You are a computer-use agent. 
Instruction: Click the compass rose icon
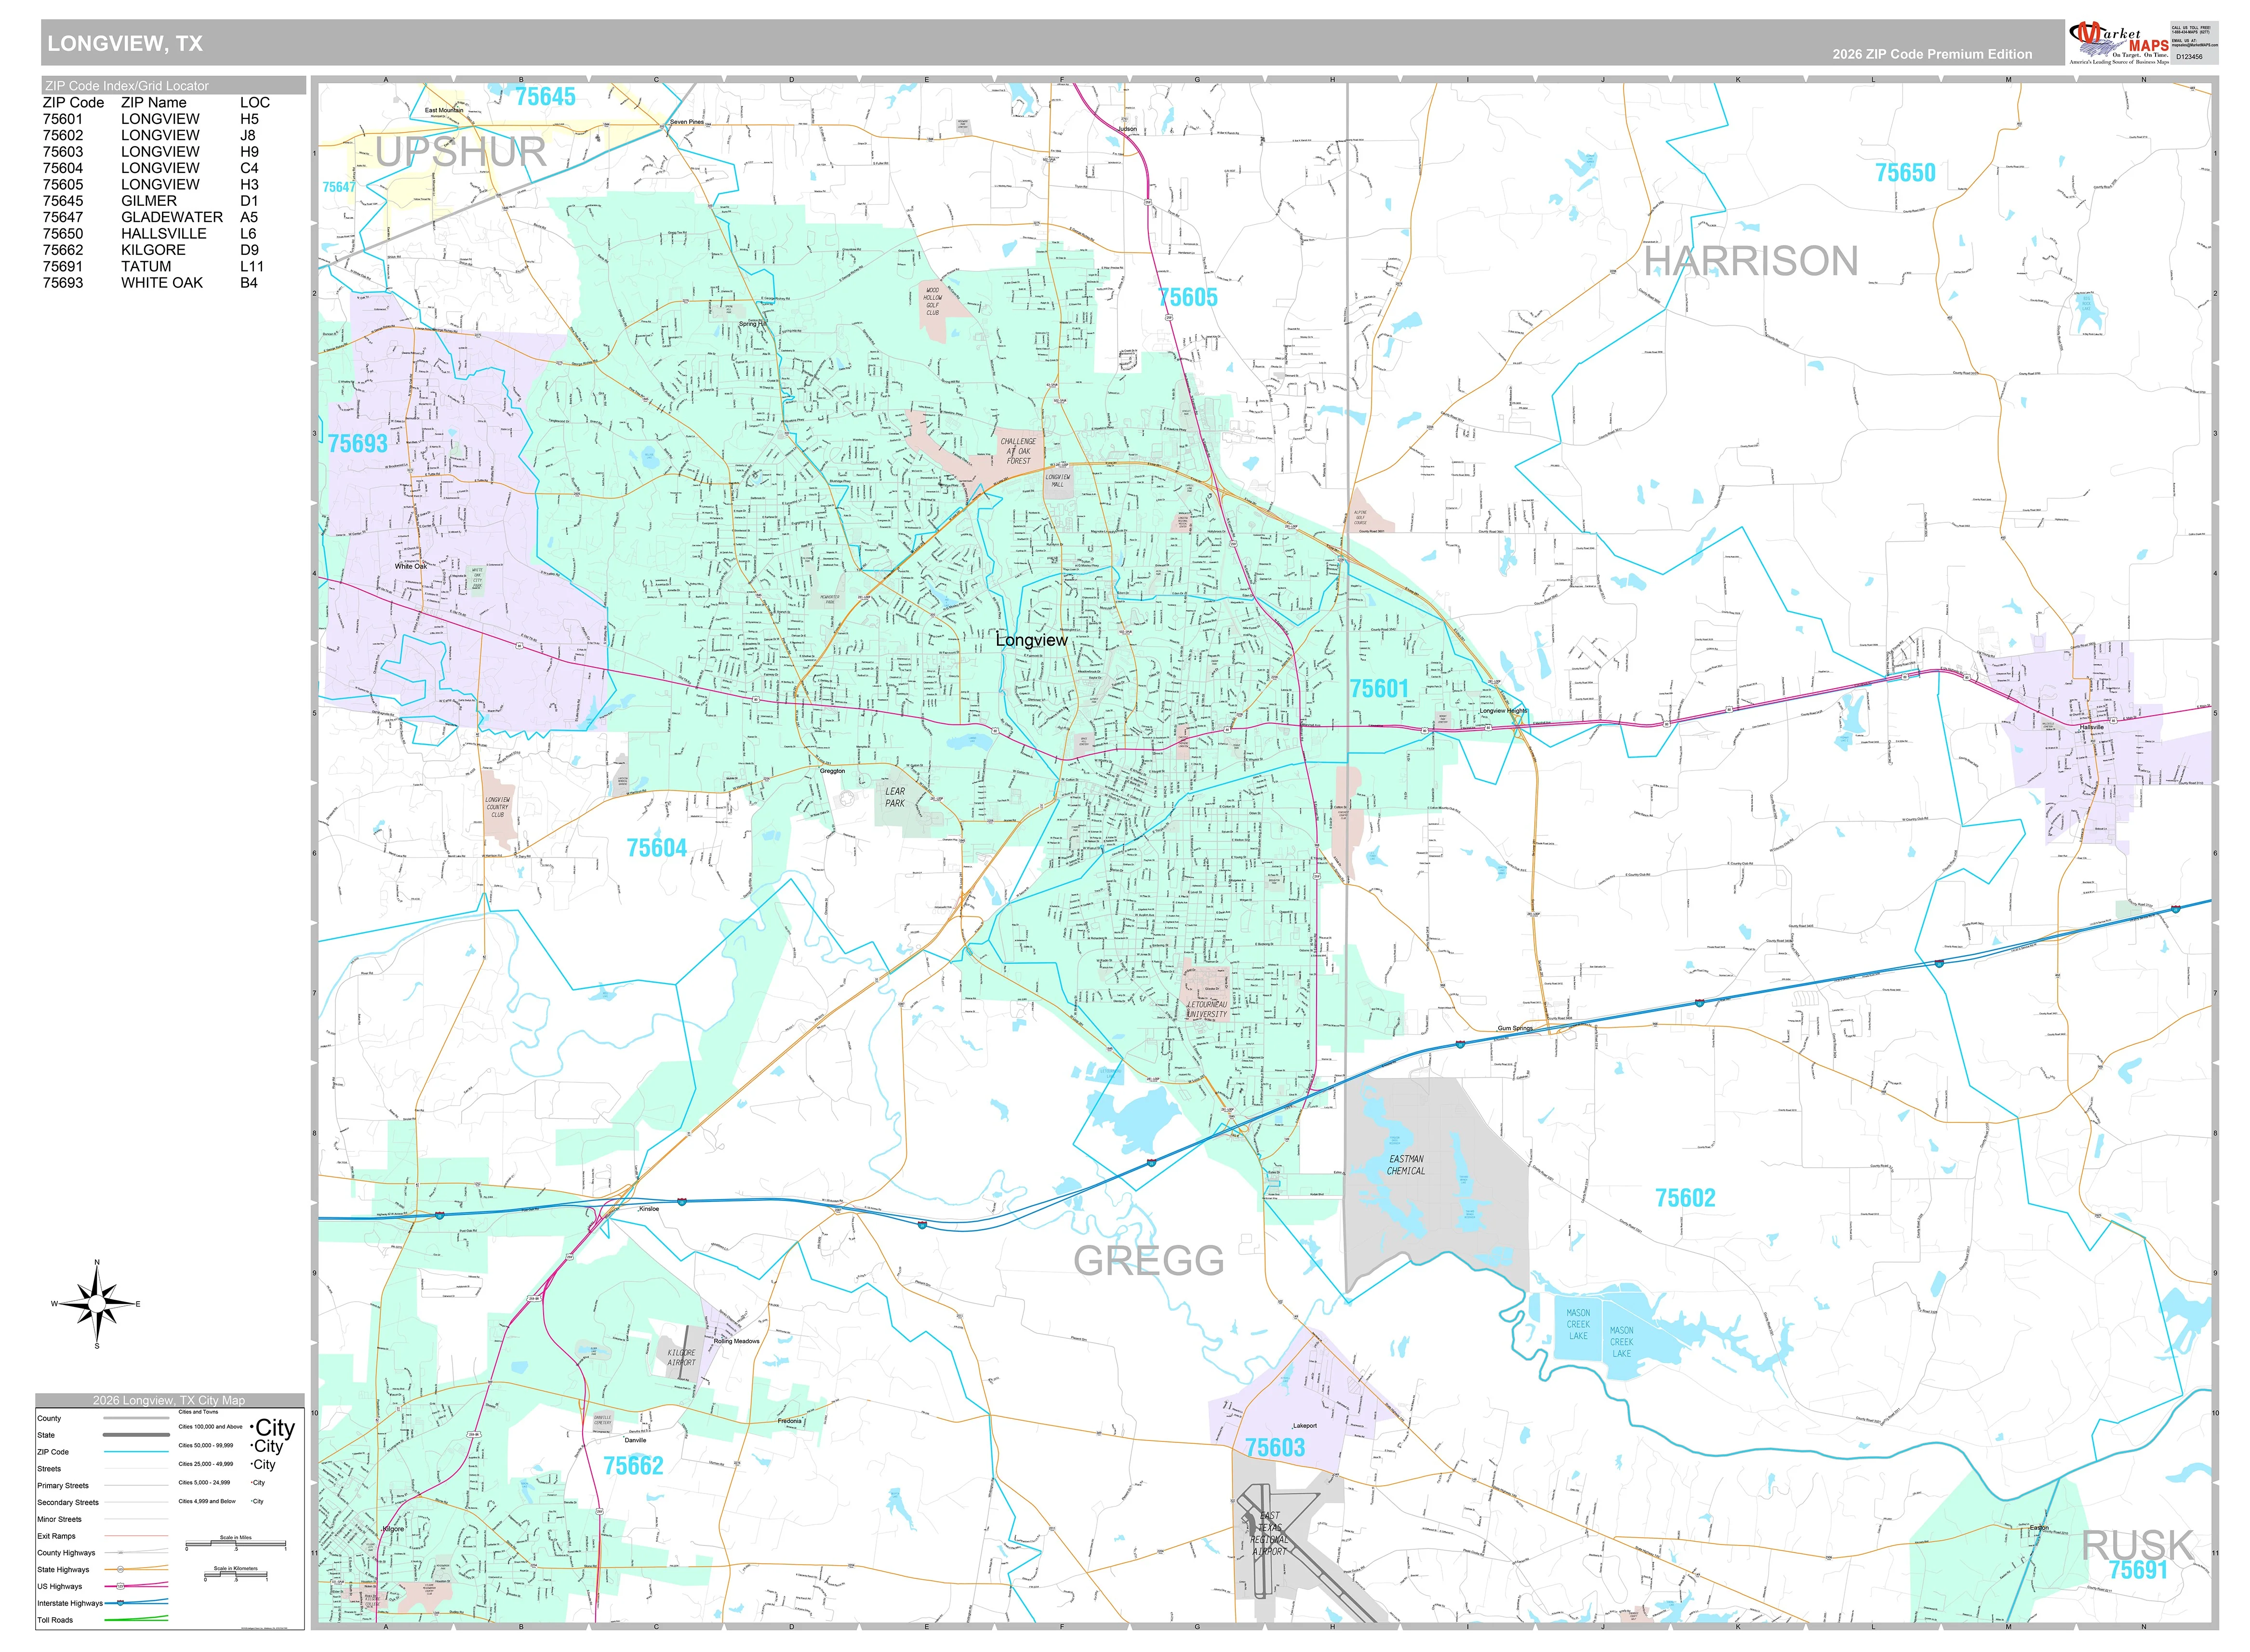coord(97,1304)
